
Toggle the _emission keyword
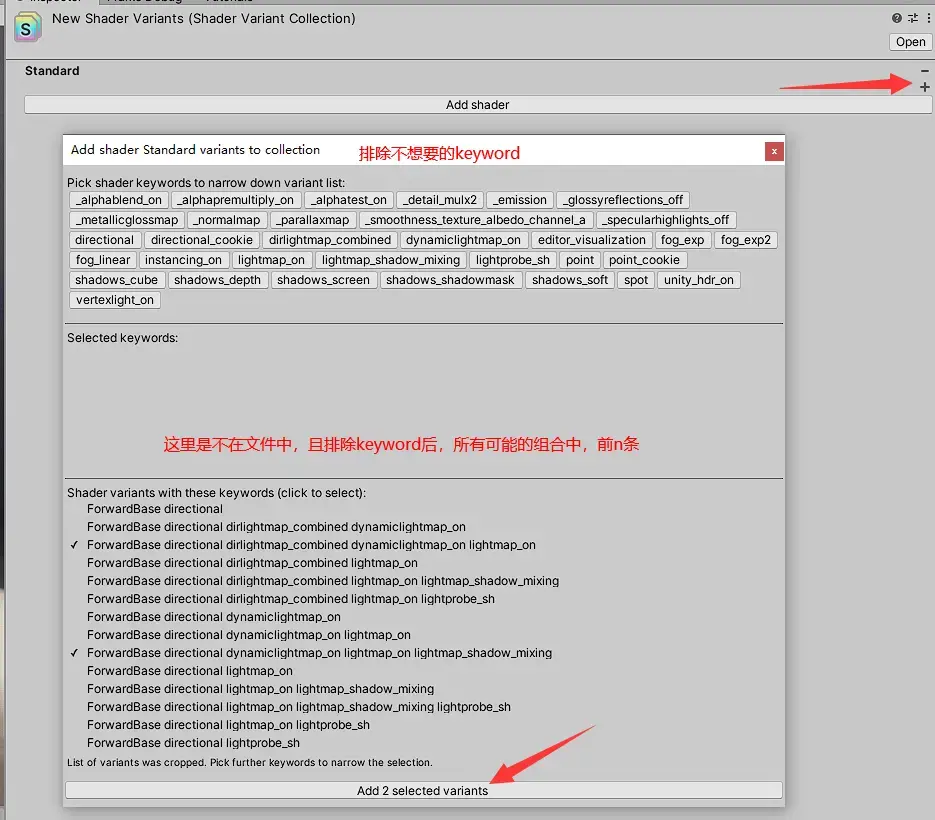point(519,199)
